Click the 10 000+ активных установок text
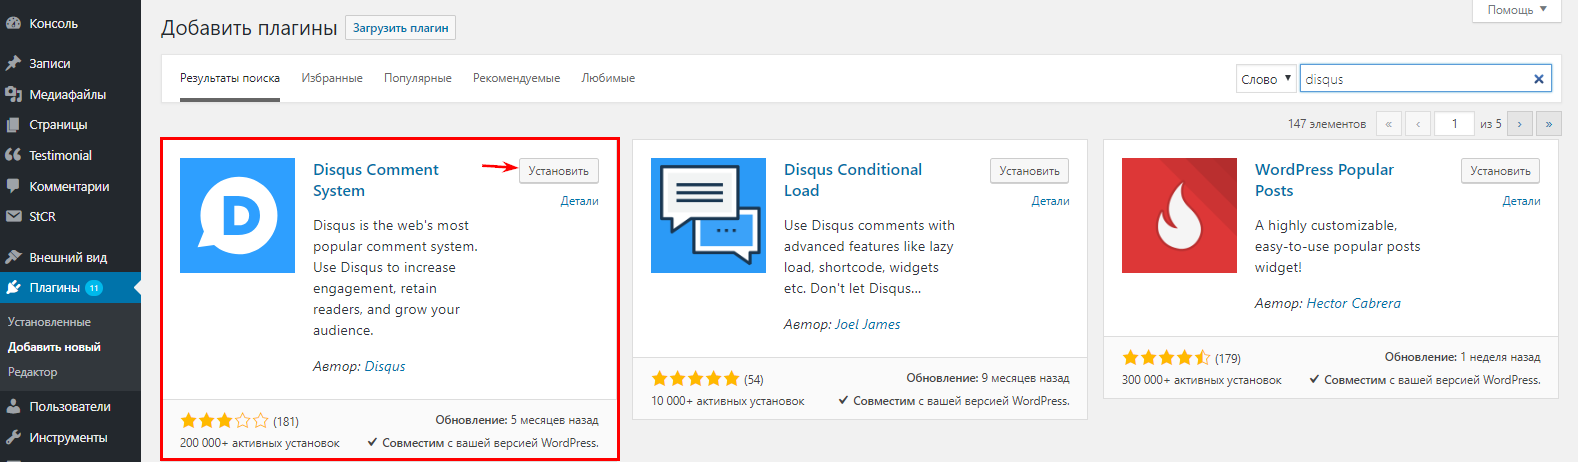The height and width of the screenshot is (462, 1578). 728,401
